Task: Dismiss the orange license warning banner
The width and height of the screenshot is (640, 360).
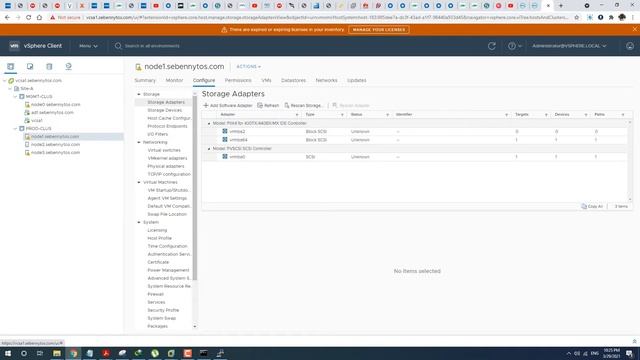Action: (x=635, y=29)
